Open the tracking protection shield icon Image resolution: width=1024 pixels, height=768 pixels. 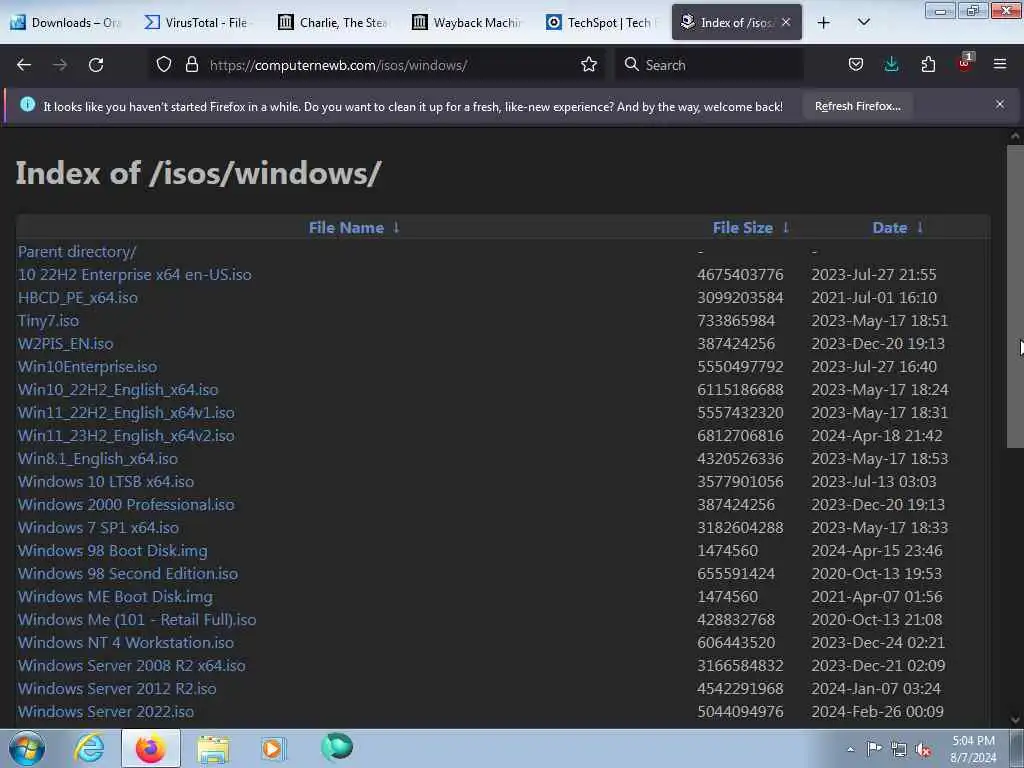[x=164, y=65]
